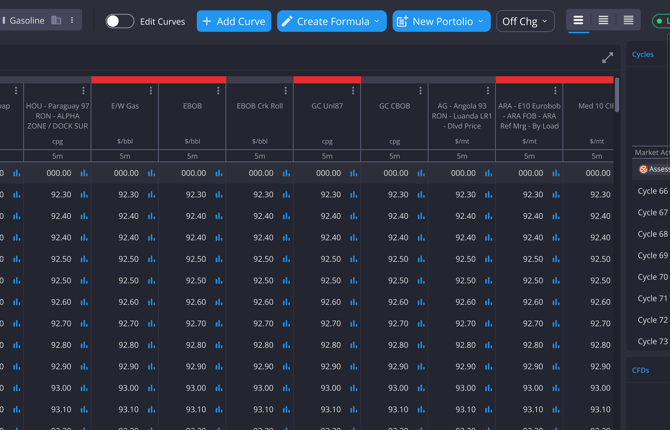The width and height of the screenshot is (670, 430).
Task: Click the red bar above GC Unl87
Action: tap(327, 80)
